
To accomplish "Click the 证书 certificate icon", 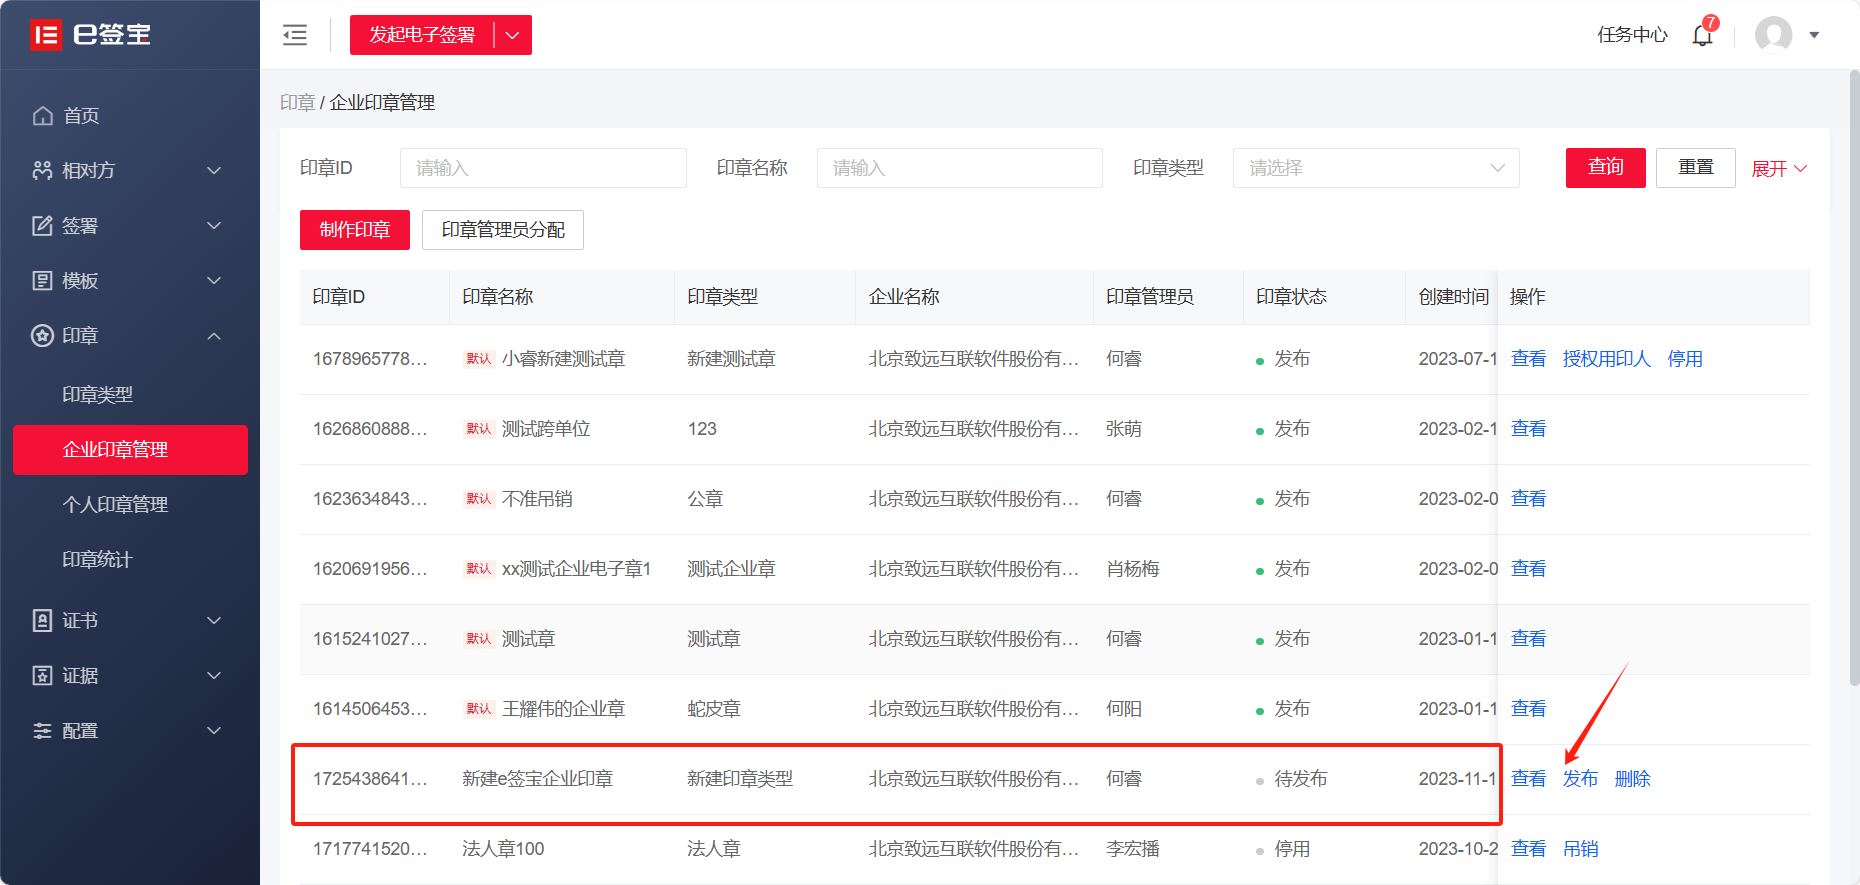I will pos(42,621).
